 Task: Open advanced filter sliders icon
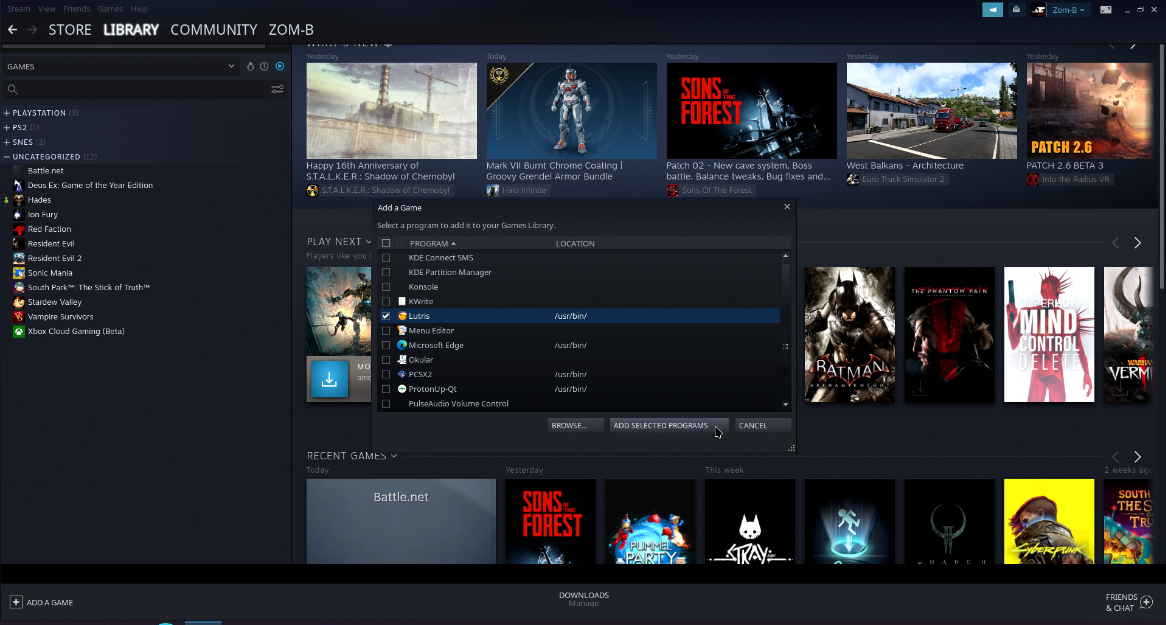(x=277, y=89)
